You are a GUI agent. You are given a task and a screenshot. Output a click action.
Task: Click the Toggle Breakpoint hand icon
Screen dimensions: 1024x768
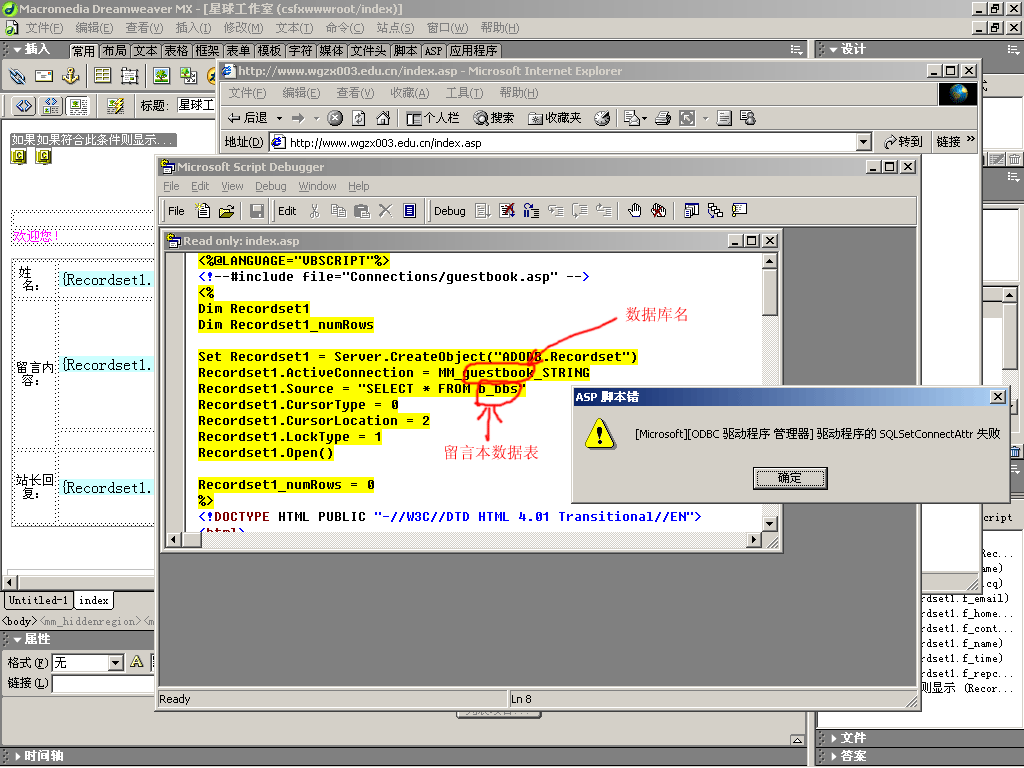(634, 211)
